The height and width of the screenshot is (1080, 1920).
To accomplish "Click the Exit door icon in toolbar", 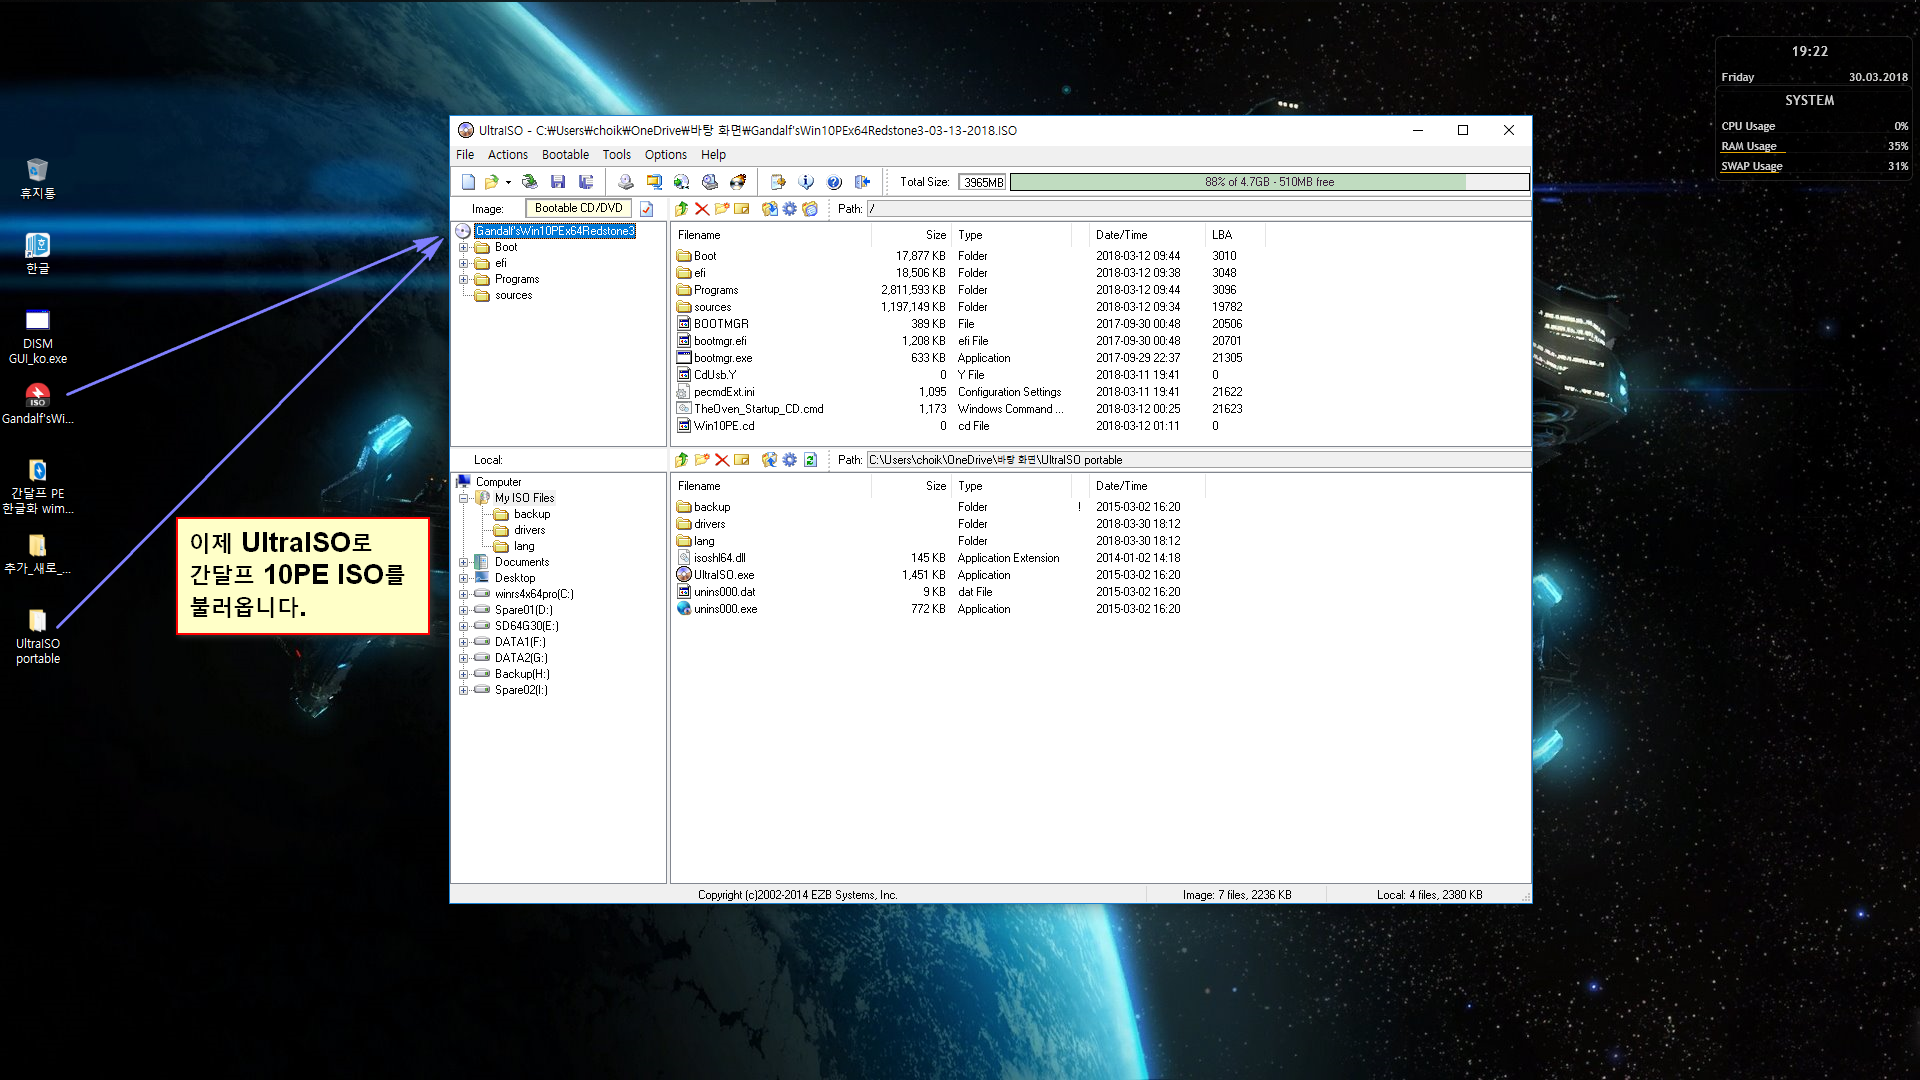I will click(x=862, y=182).
